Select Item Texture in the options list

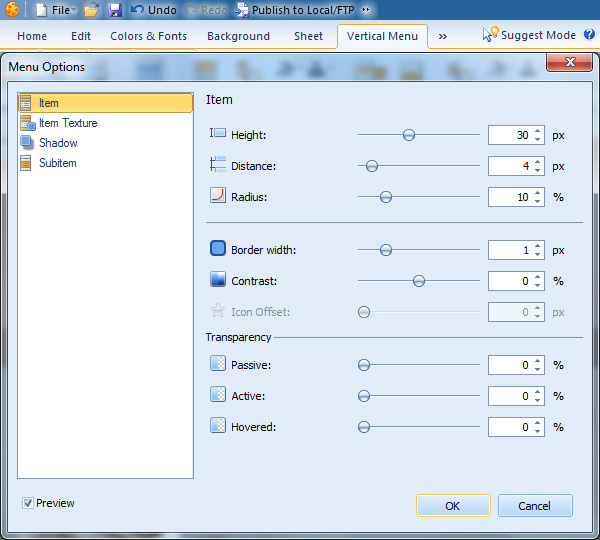coord(105,123)
